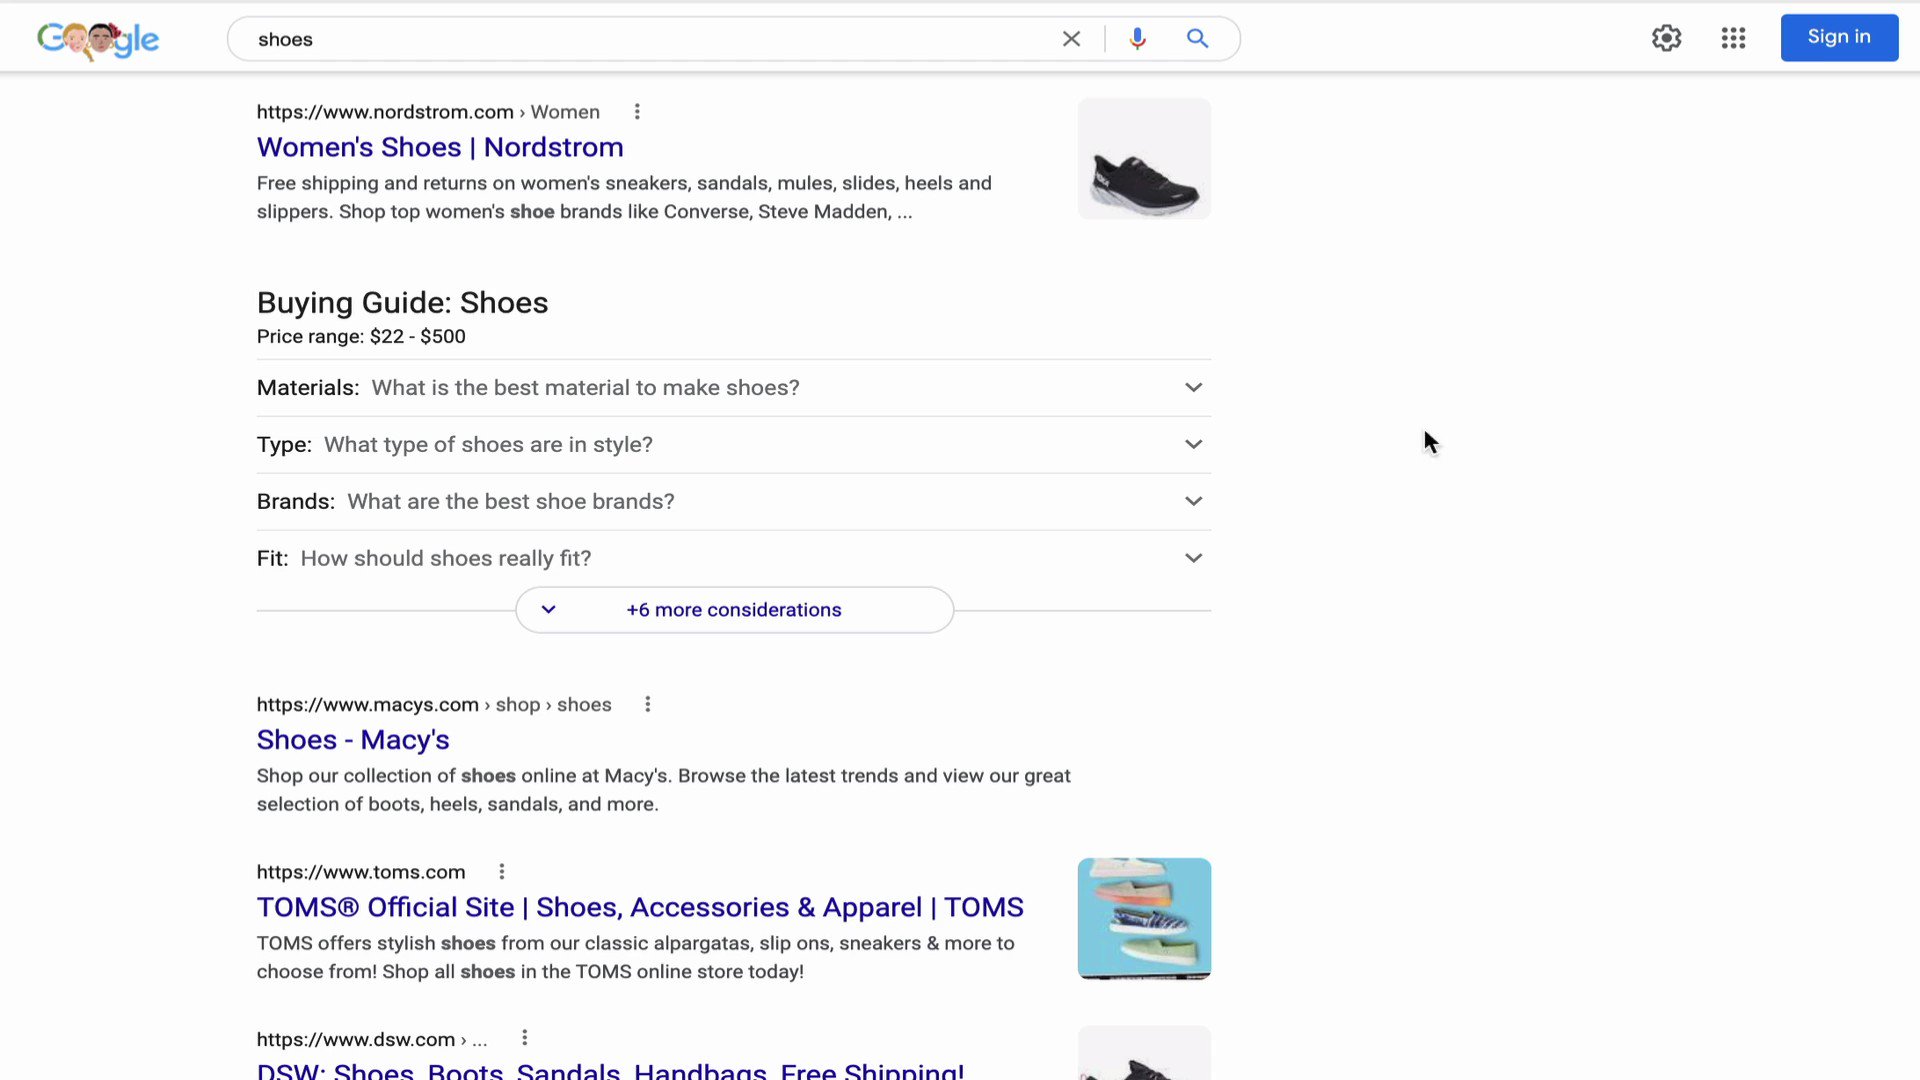Image resolution: width=1920 pixels, height=1080 pixels.
Task: Click chevron inside more considerations pill
Action: click(548, 610)
